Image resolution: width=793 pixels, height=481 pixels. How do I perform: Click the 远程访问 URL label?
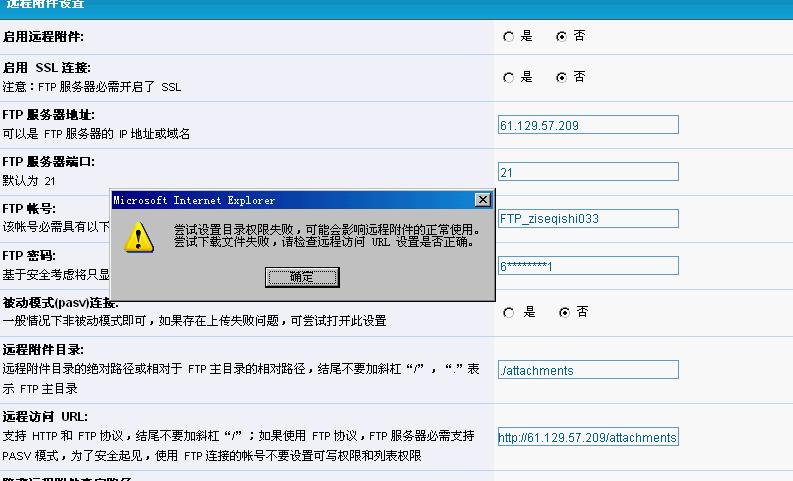point(45,417)
